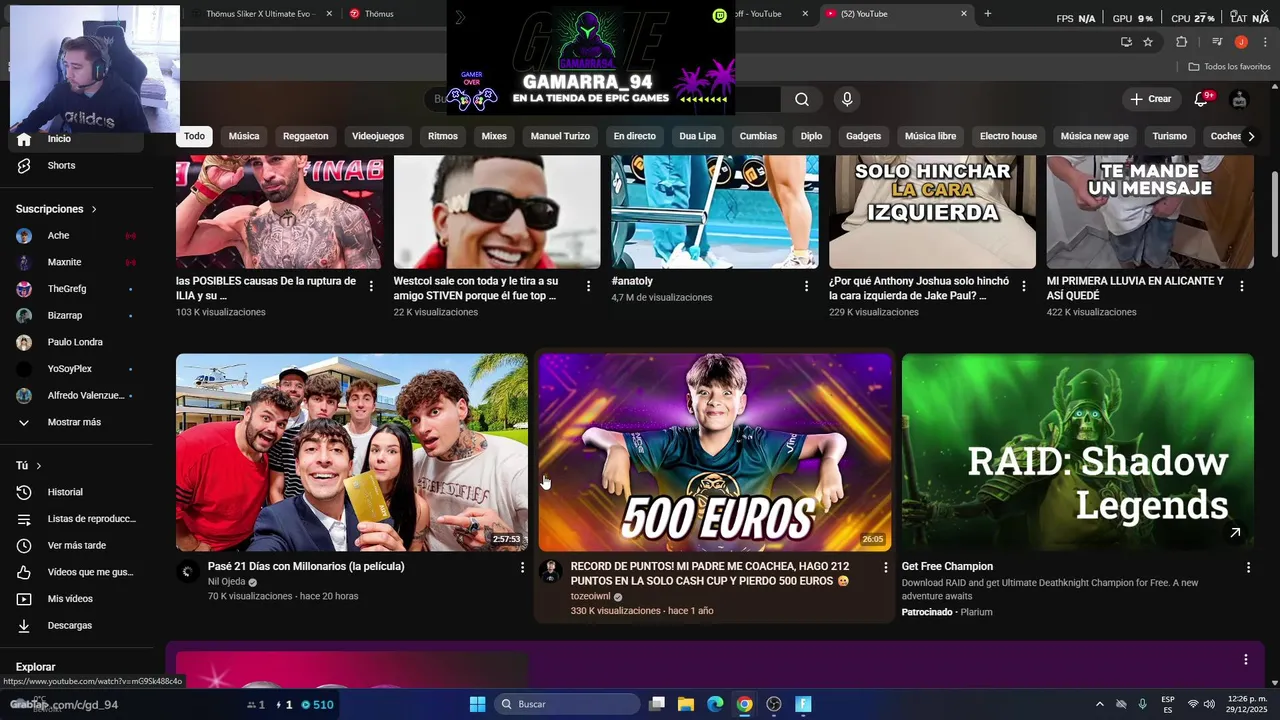
Task: Bookmark this page with the star icon
Action: coord(1148,42)
